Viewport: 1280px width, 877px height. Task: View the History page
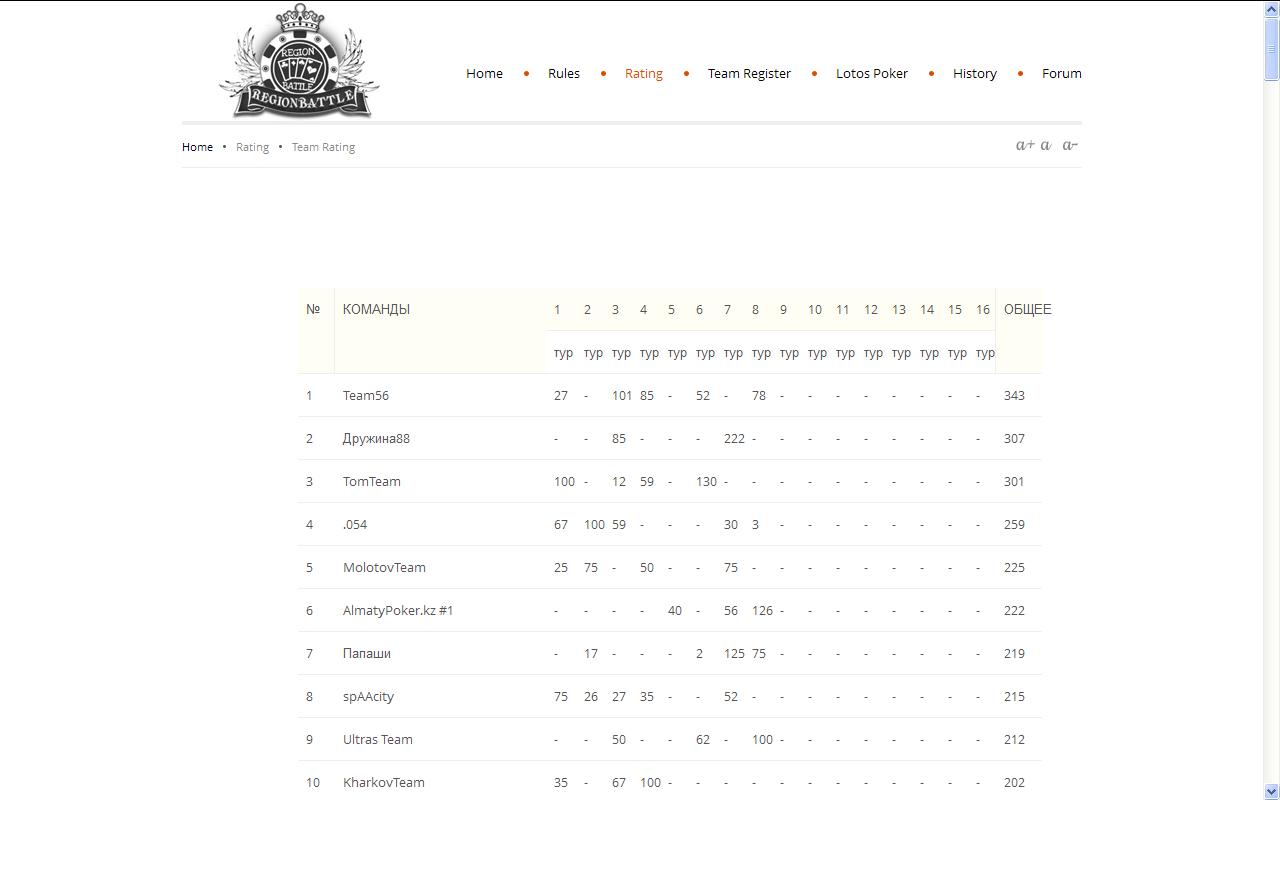coord(974,73)
